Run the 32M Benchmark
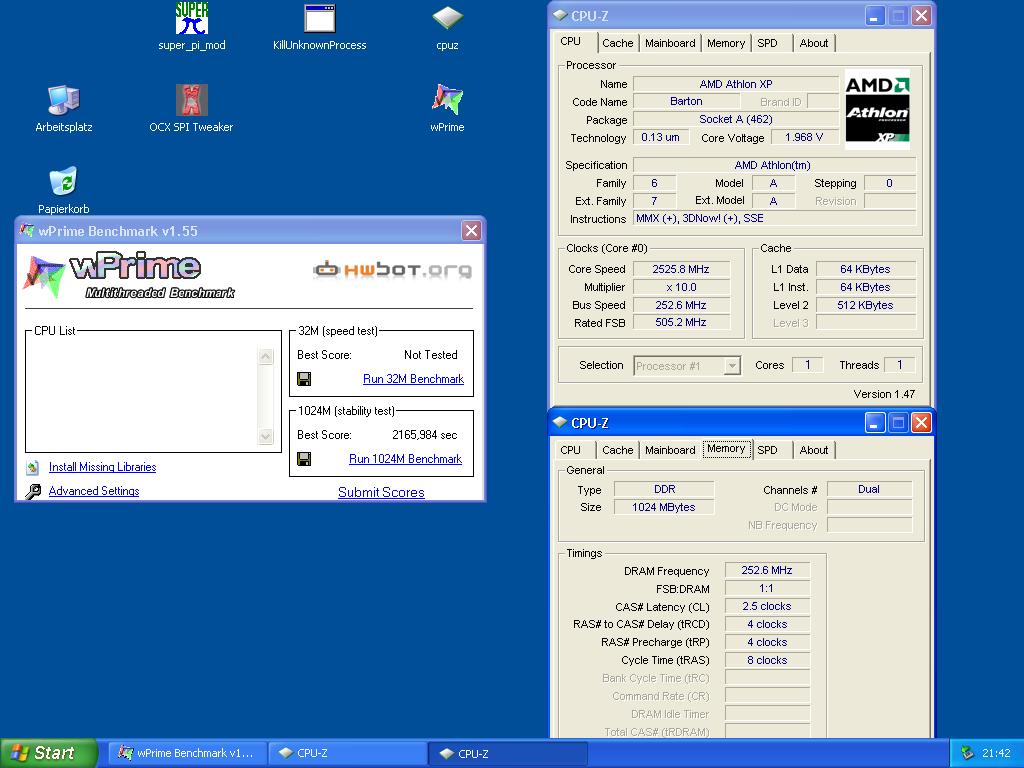Image resolution: width=1024 pixels, height=768 pixels. tap(413, 379)
